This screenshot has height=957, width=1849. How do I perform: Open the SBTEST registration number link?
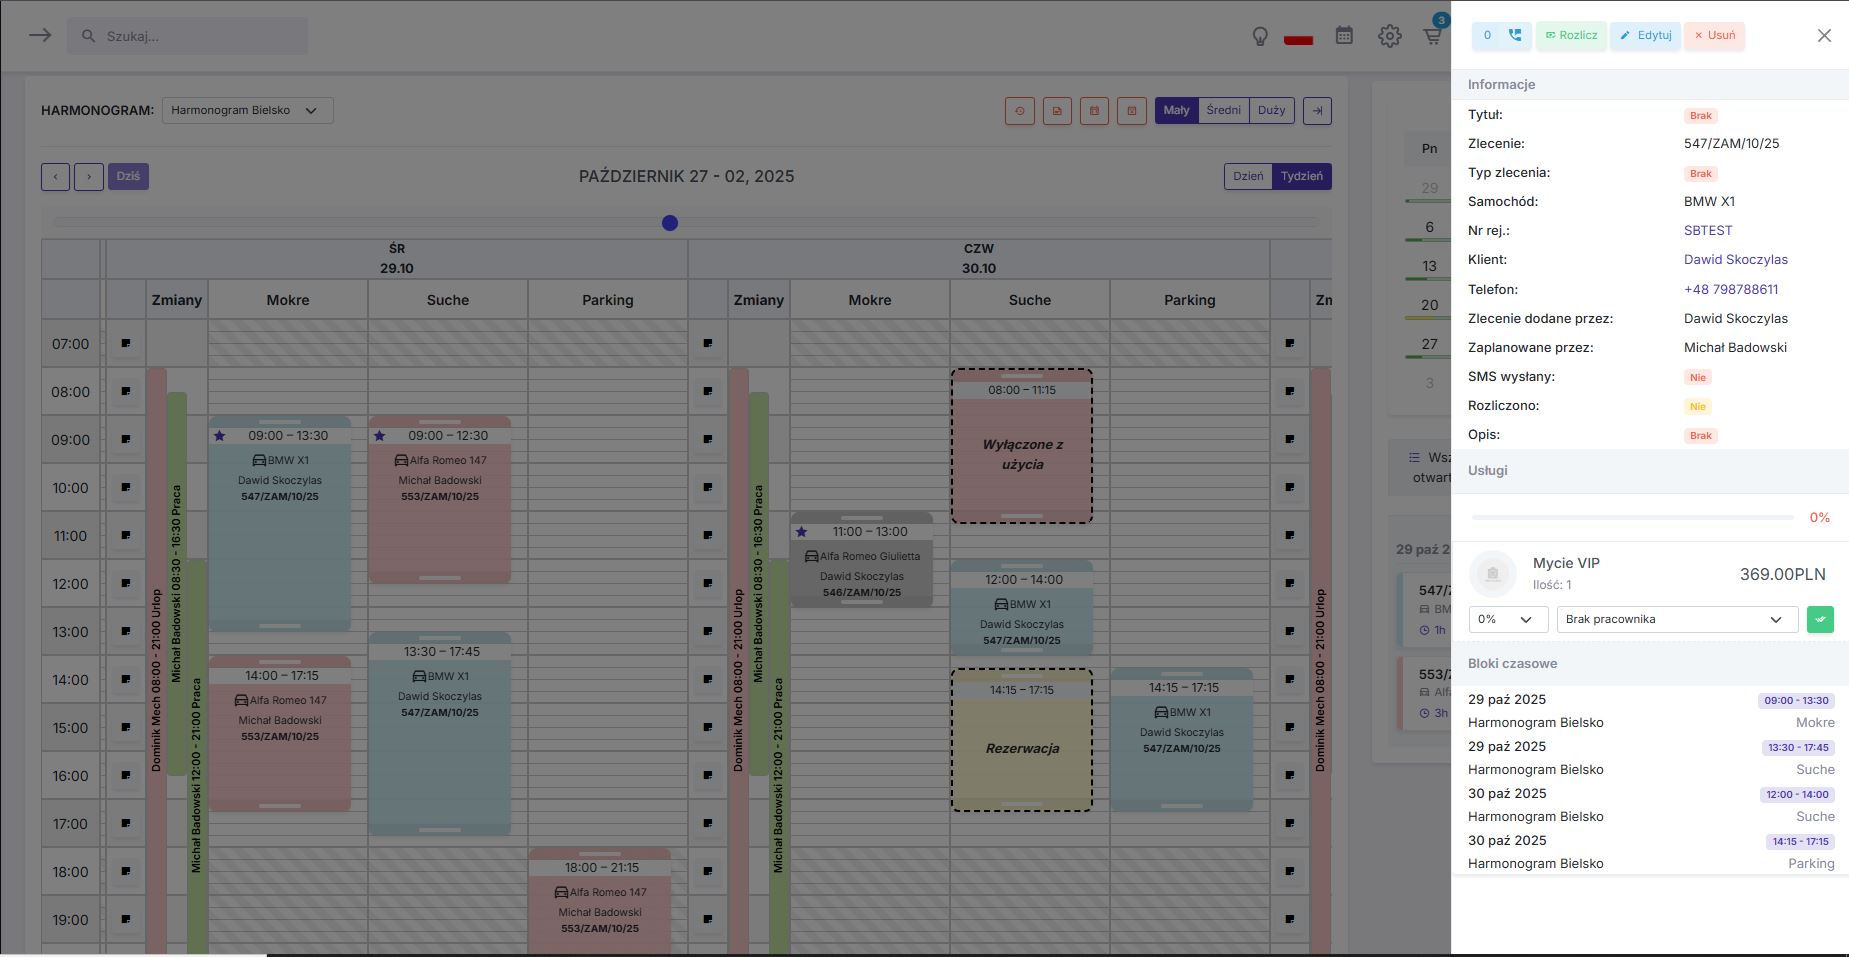[1707, 230]
